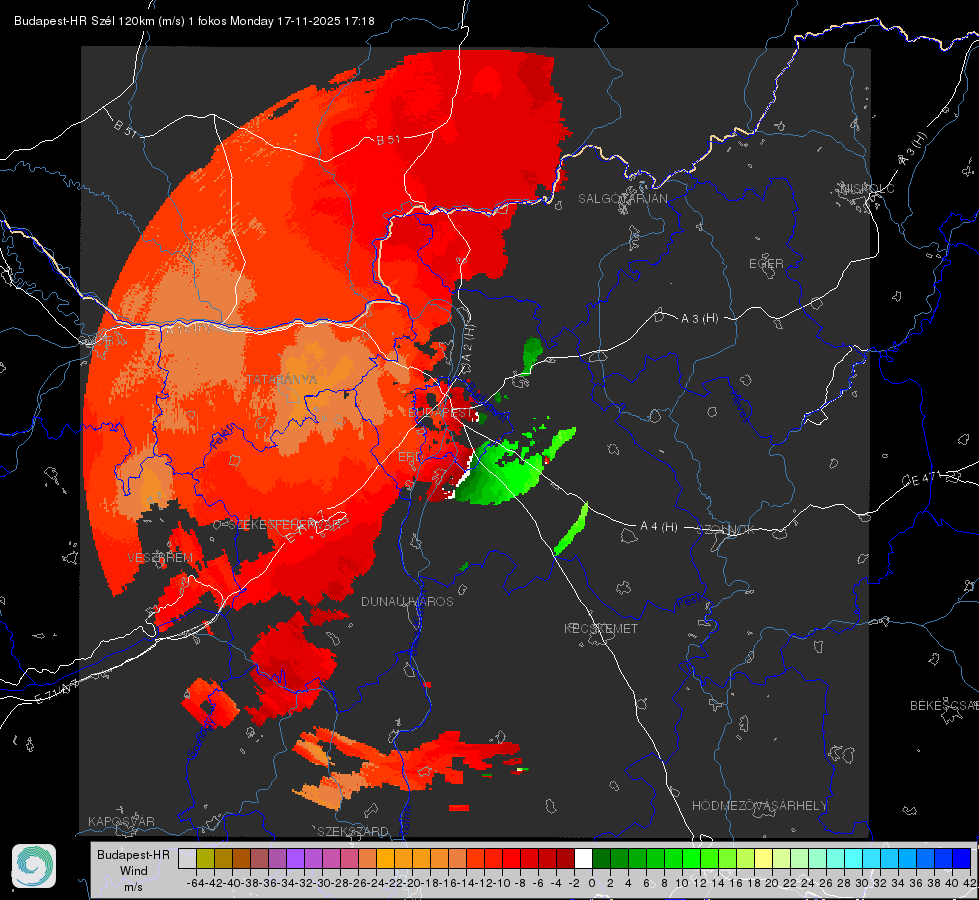The image size is (979, 900).
Task: Click the '-64' legend value
Action: [195, 883]
